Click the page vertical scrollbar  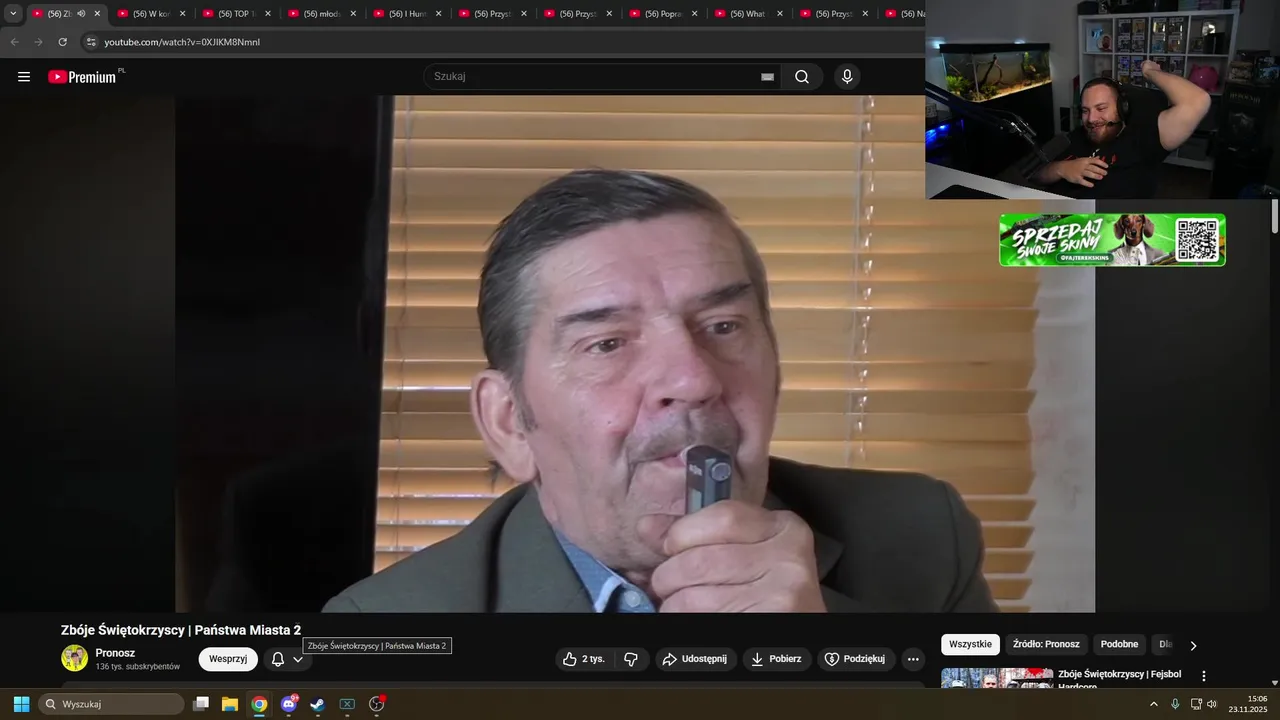pyautogui.click(x=1275, y=216)
